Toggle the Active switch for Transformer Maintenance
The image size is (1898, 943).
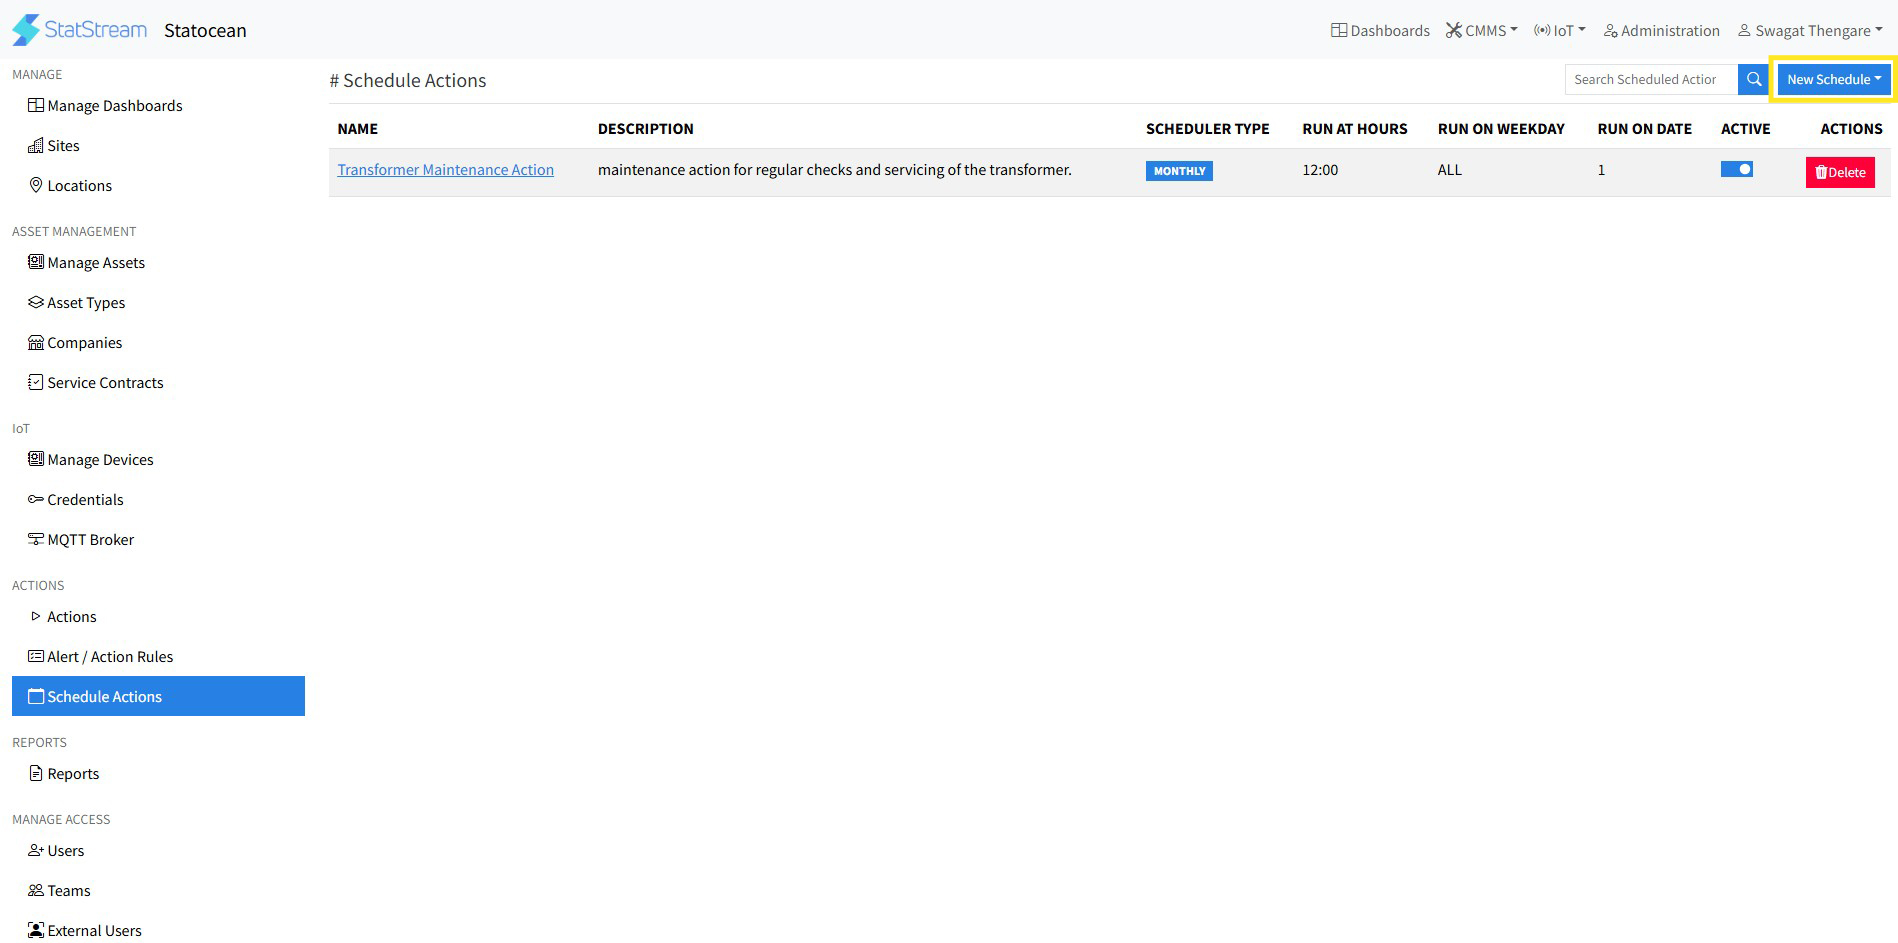click(x=1736, y=170)
